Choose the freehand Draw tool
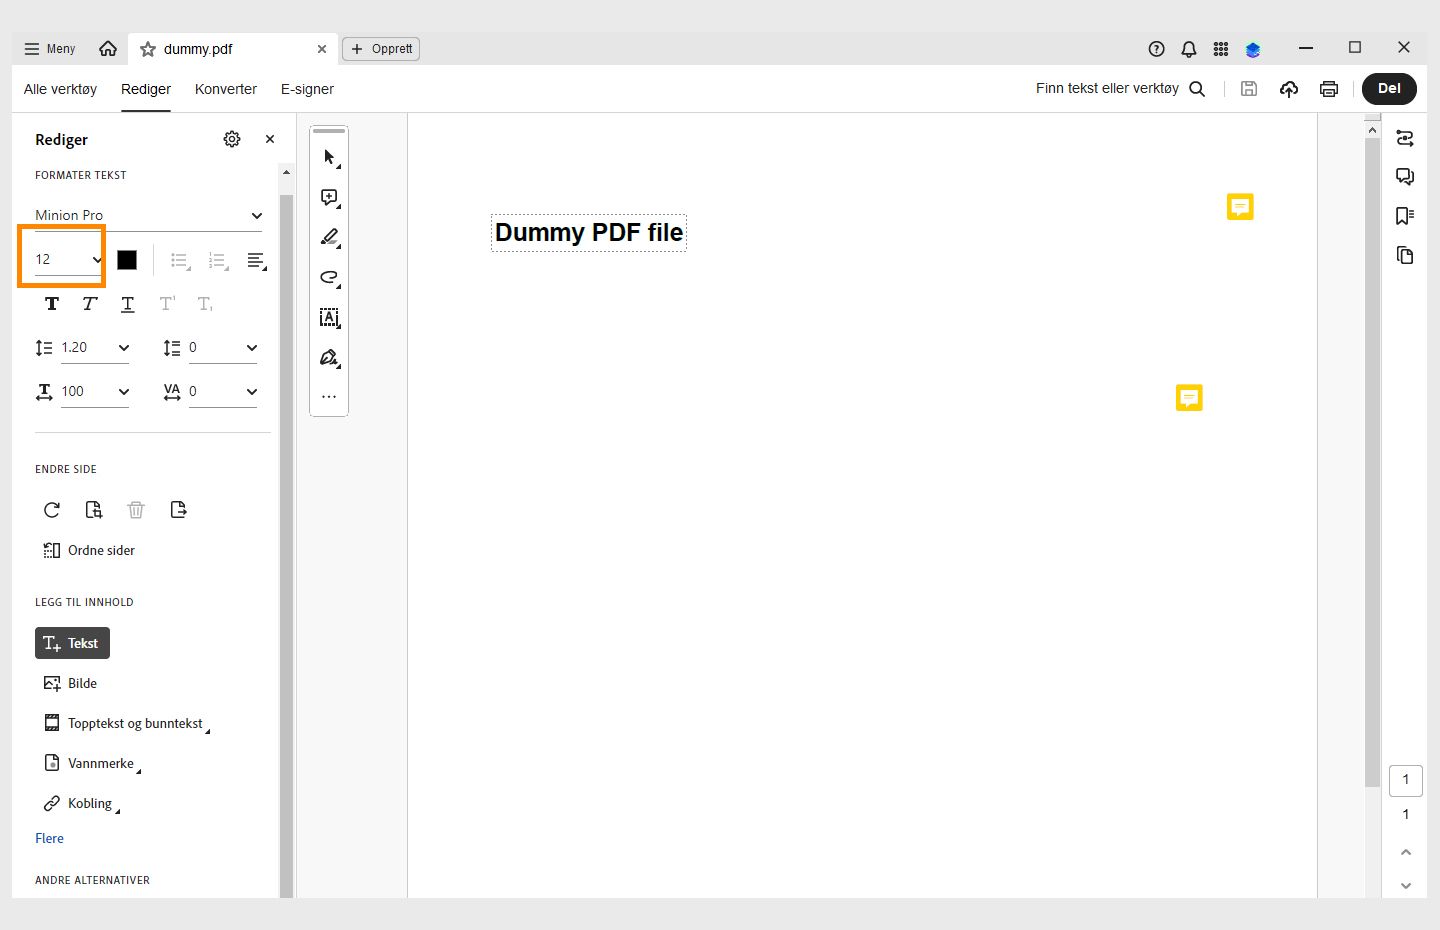Screen dimensions: 1440x930 [329, 277]
